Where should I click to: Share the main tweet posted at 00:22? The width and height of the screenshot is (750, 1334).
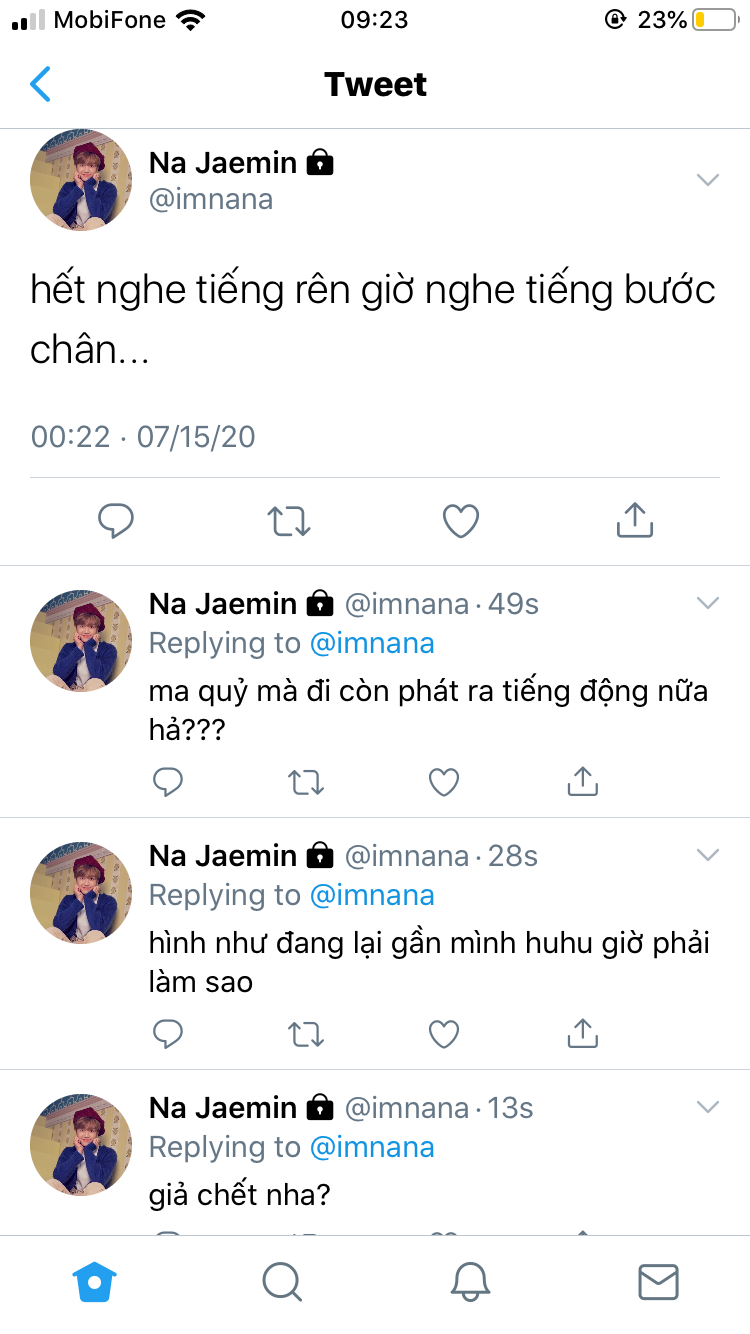coord(634,520)
